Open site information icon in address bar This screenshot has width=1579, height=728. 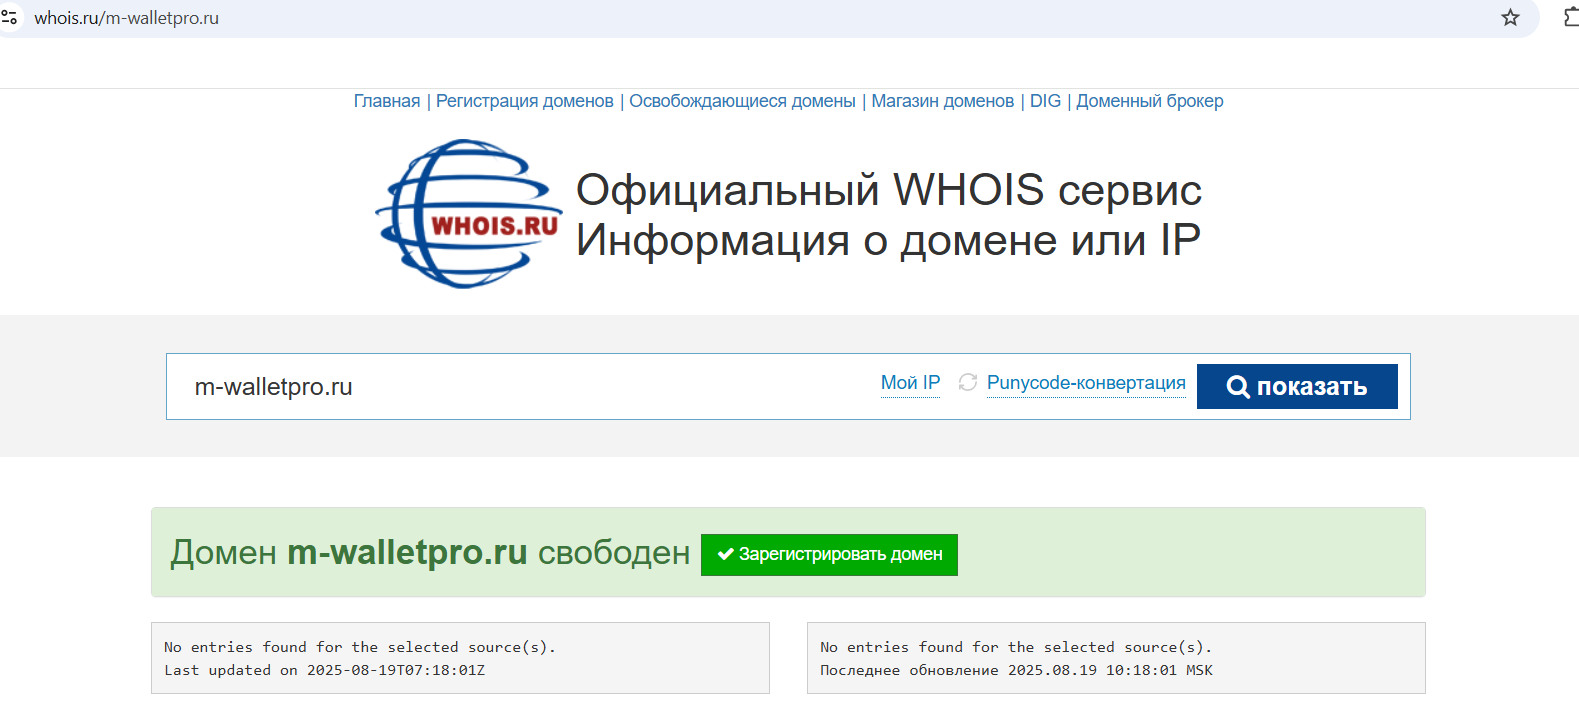pyautogui.click(x=9, y=17)
